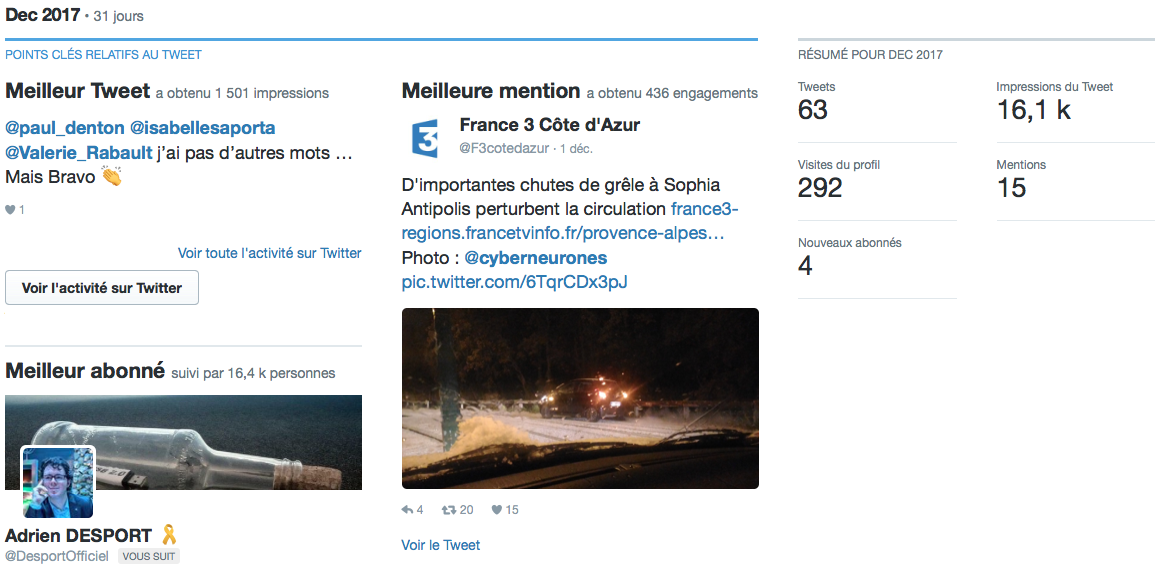The width and height of the screenshot is (1162, 565).
Task: Click the clapping hands emoji in tweet
Action: point(110,177)
